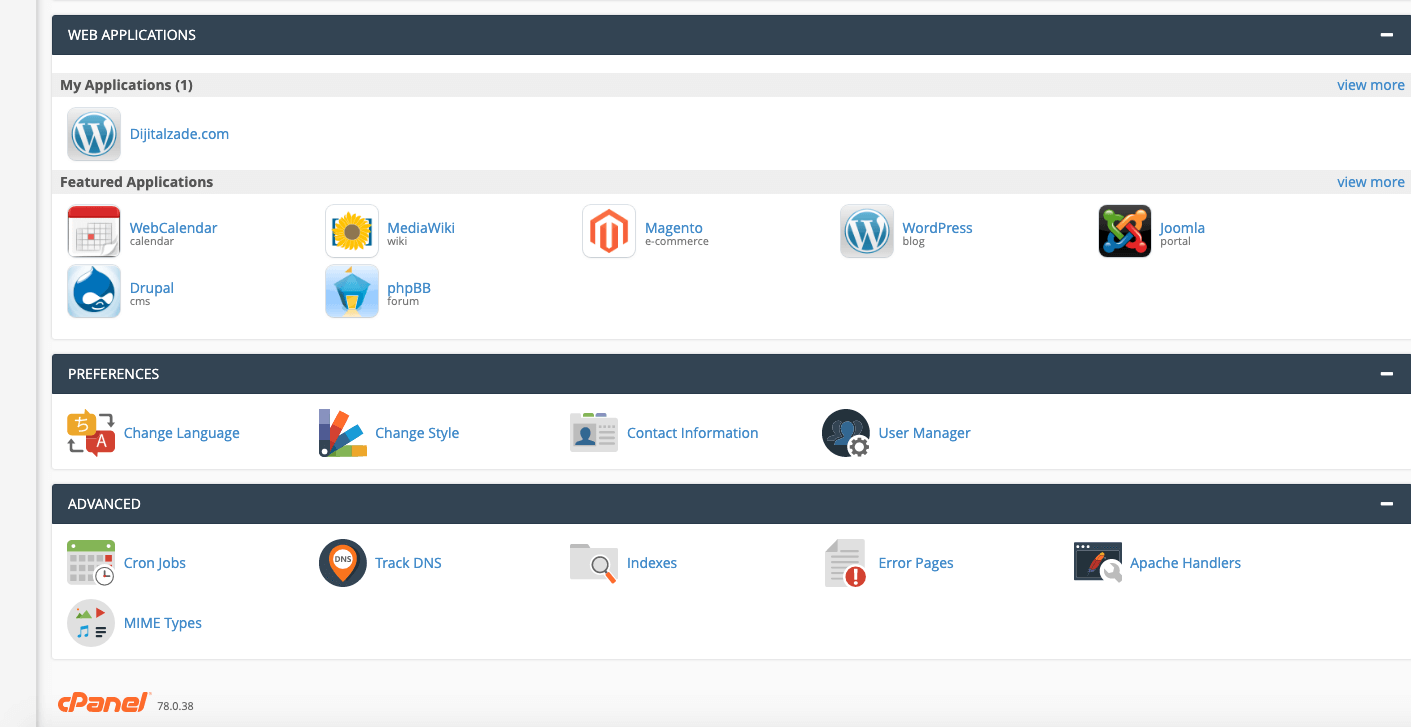Viewport: 1411px width, 727px height.
Task: Open the Apache Handlers text link
Action: [x=1185, y=563]
